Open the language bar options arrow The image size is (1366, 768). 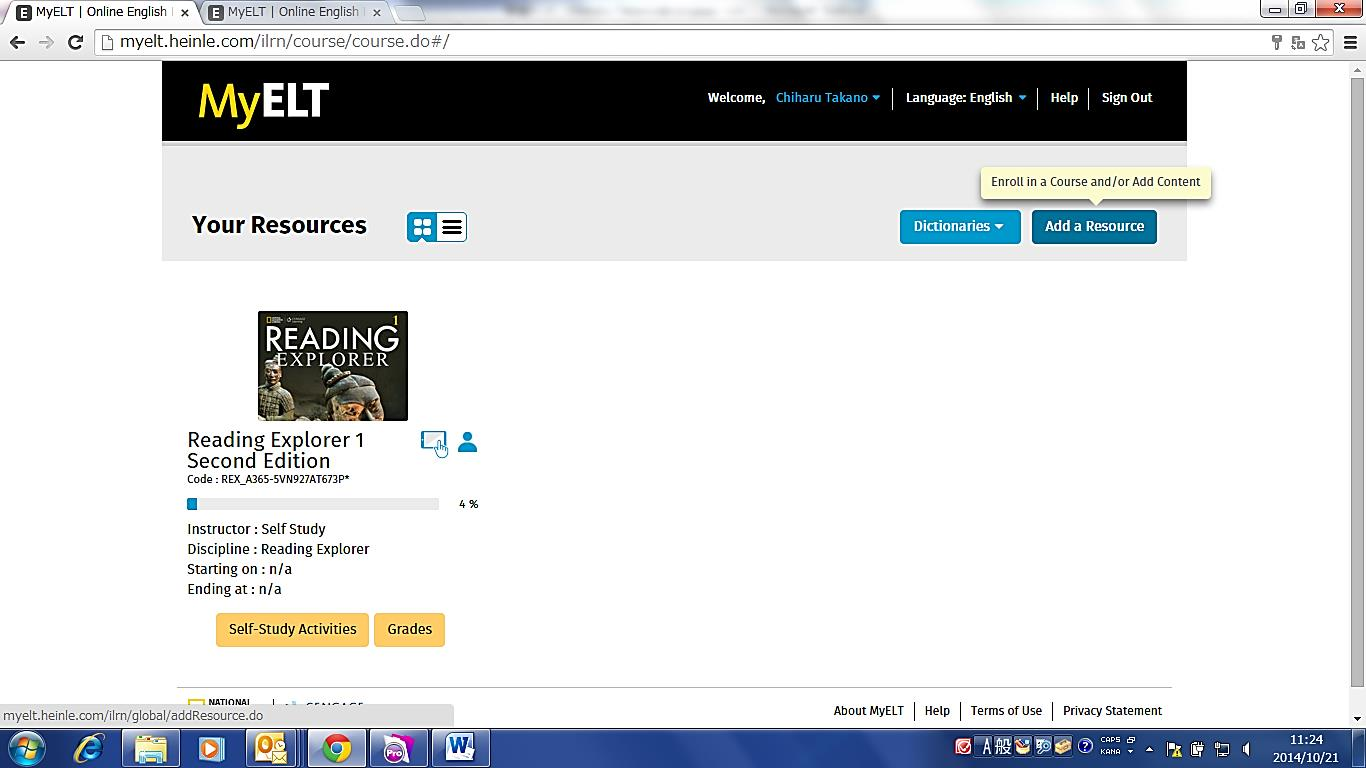(x=1131, y=752)
